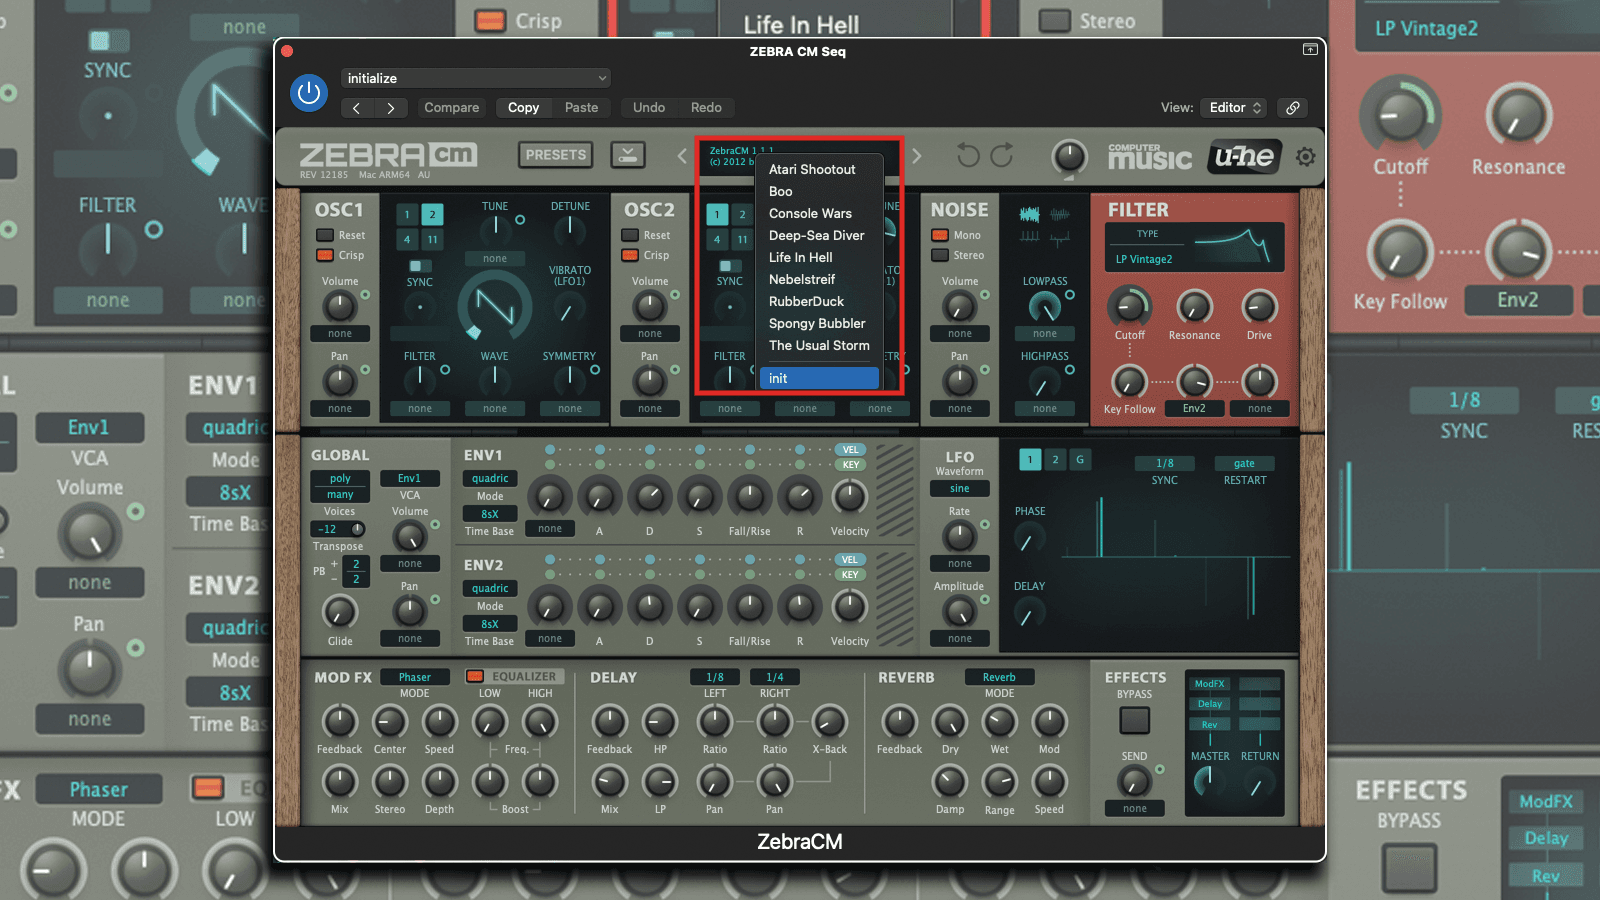The image size is (1600, 900).
Task: Click the save preset icon next to PRESETS
Action: click(x=628, y=155)
